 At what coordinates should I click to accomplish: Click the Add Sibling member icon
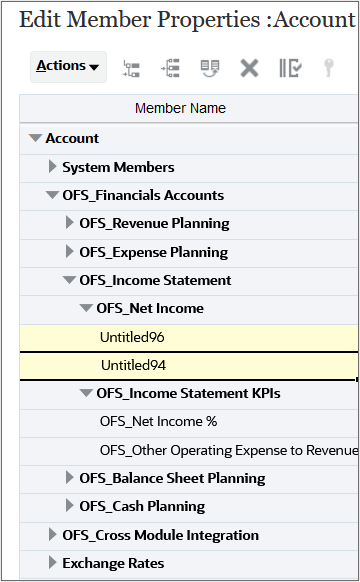[170, 68]
